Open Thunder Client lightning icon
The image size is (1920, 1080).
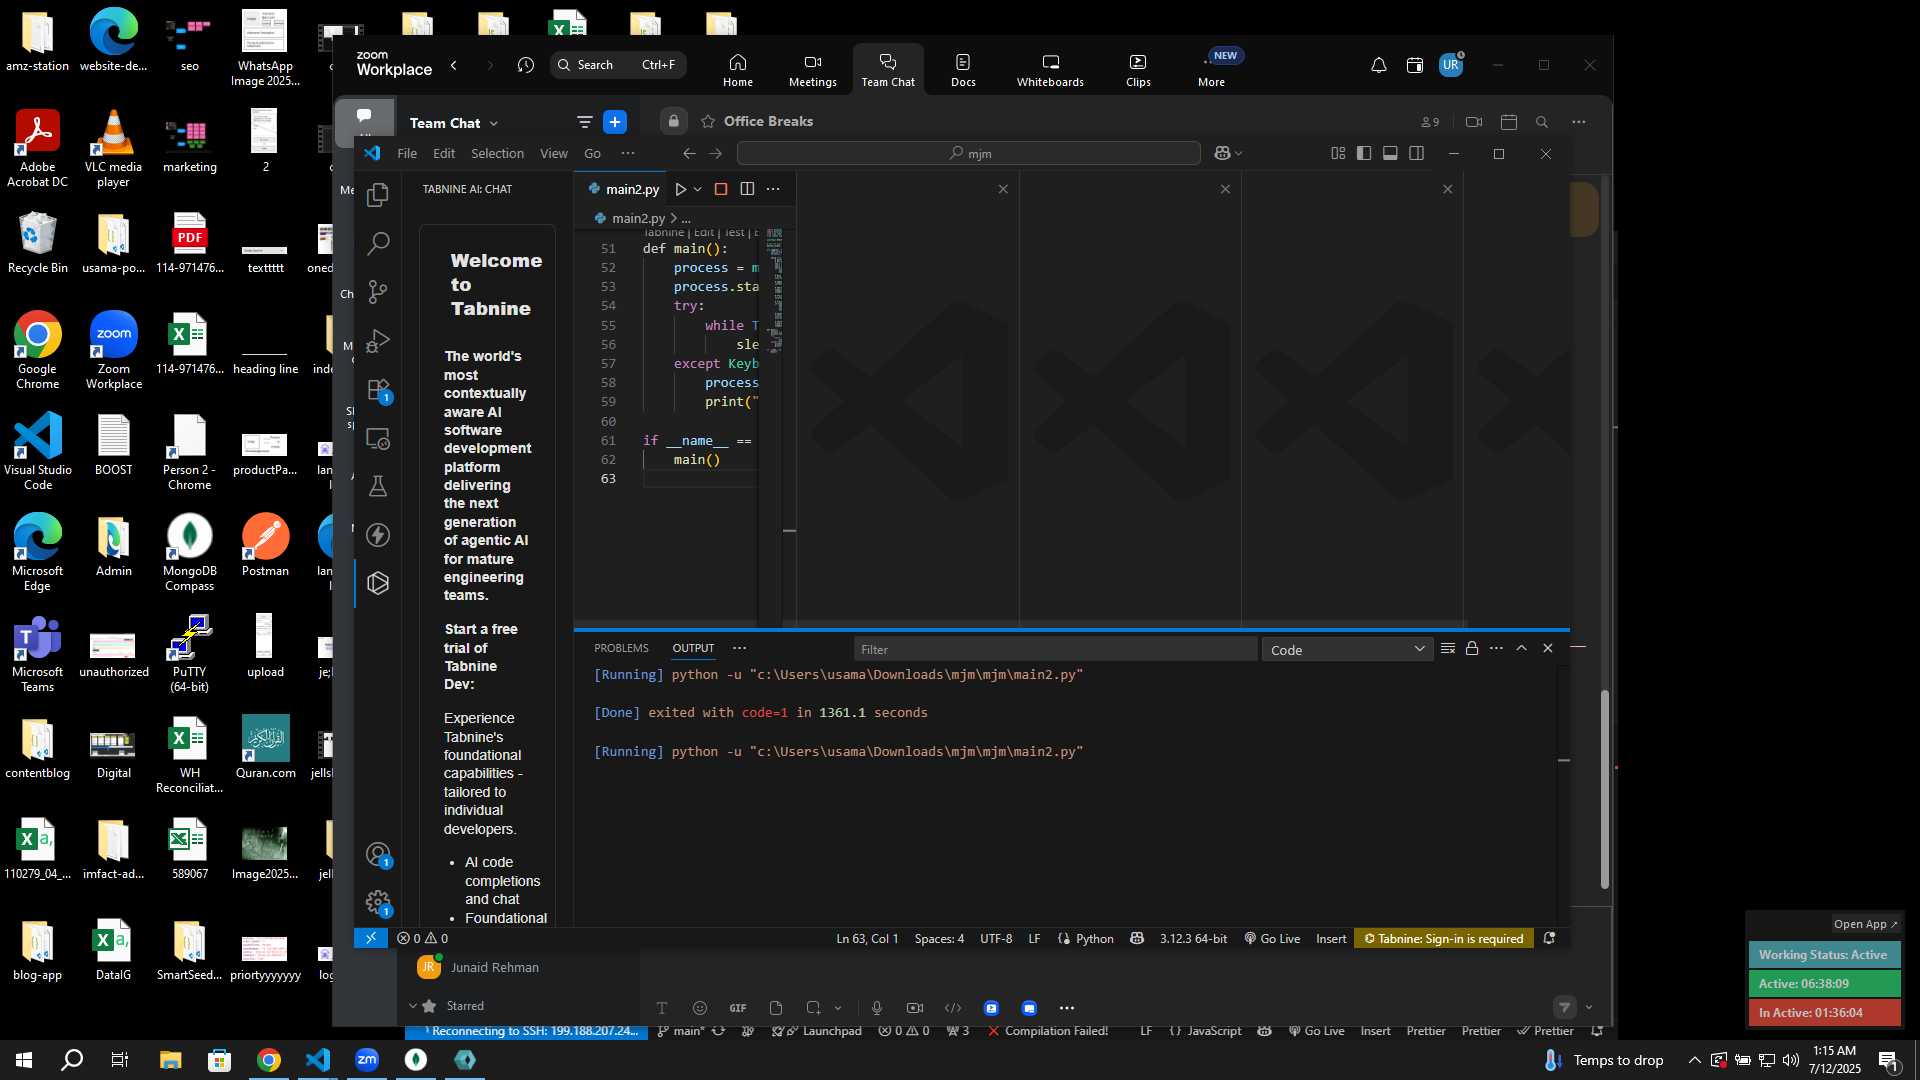pos(378,535)
